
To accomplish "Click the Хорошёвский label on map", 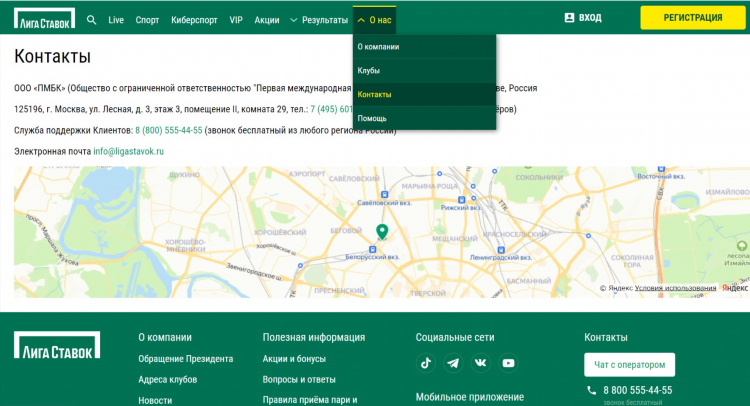I will coord(280,232).
